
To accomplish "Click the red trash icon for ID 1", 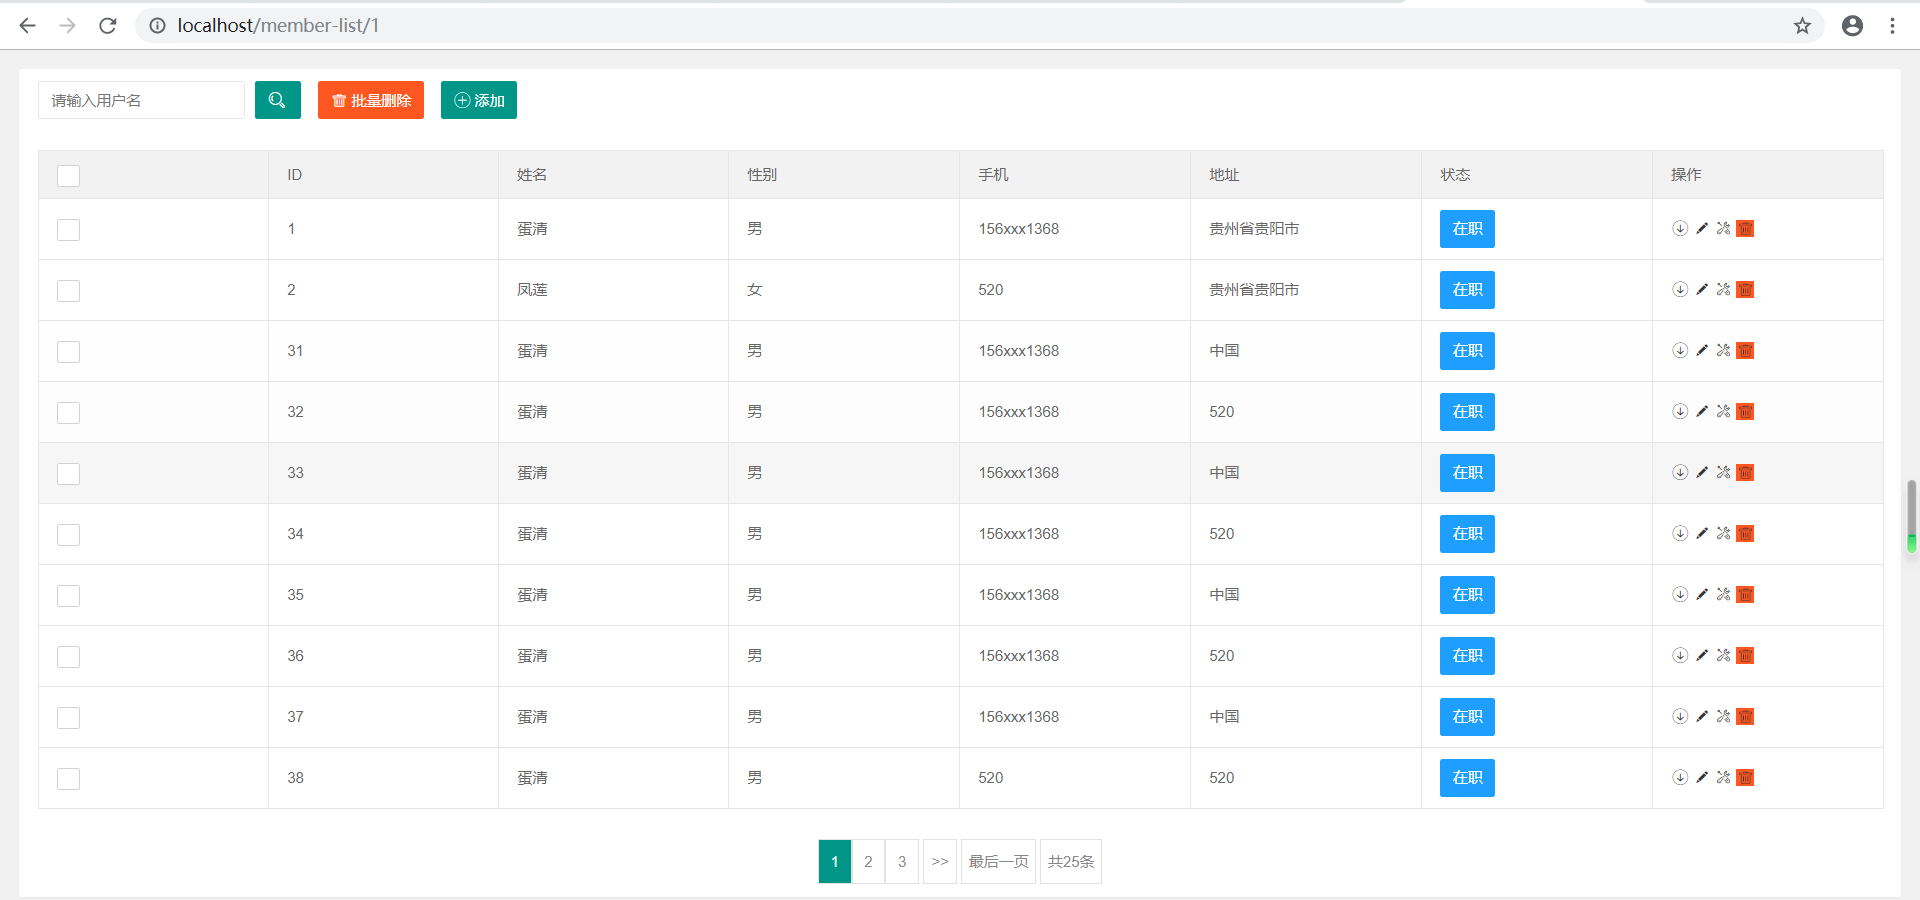I will pyautogui.click(x=1745, y=228).
